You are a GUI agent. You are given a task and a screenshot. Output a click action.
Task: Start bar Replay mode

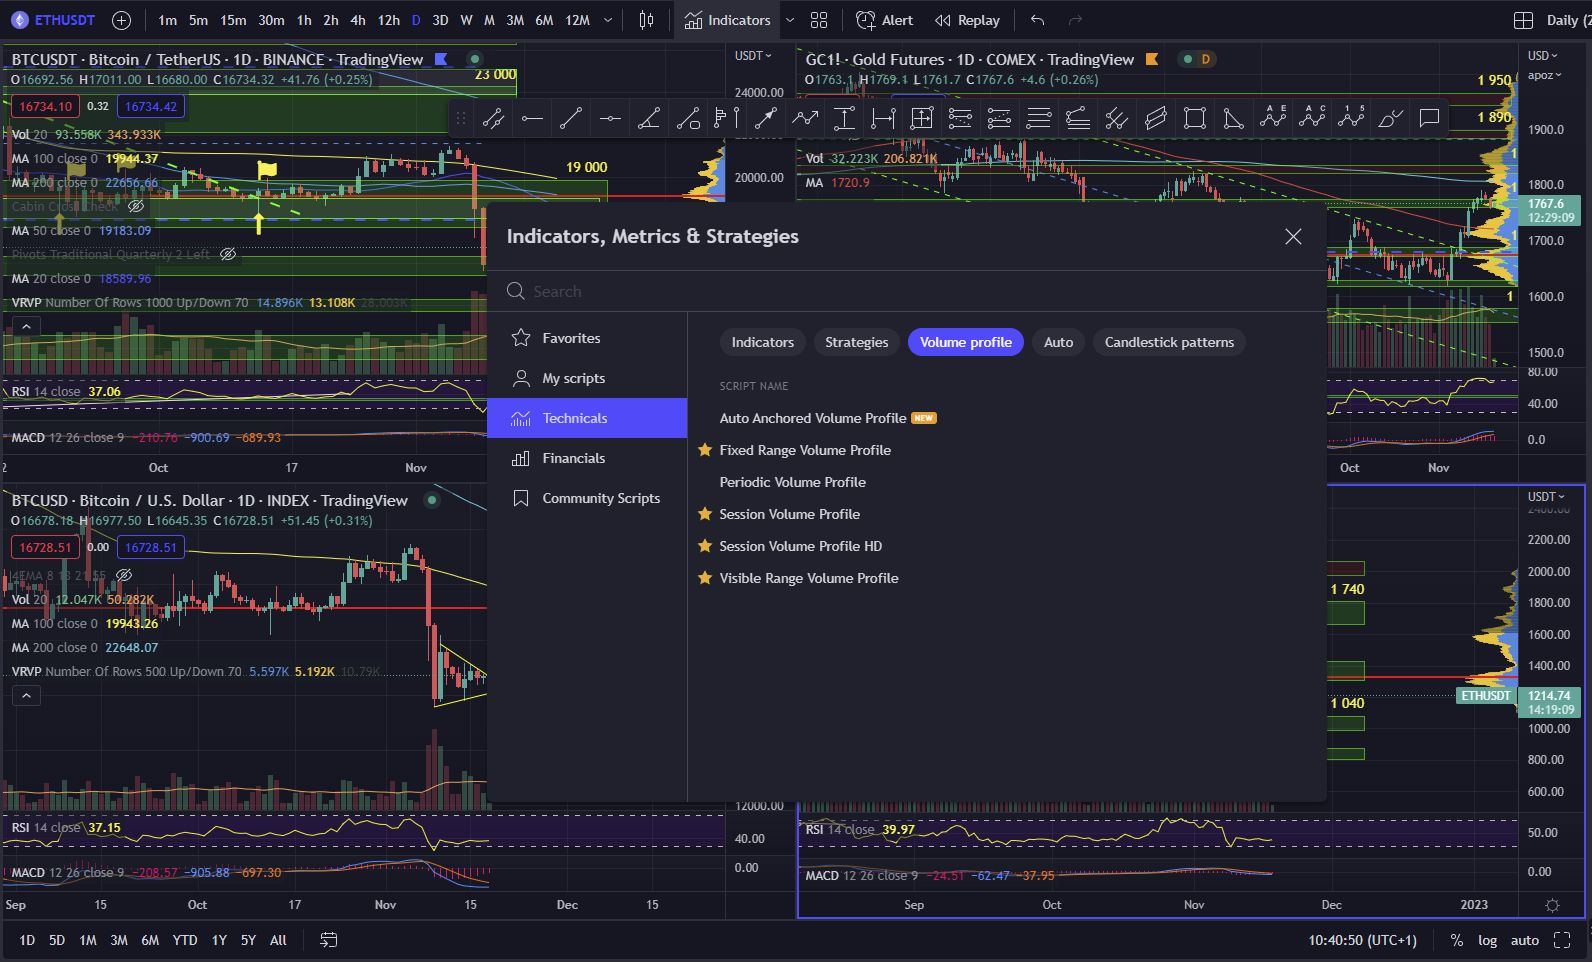[x=967, y=20]
